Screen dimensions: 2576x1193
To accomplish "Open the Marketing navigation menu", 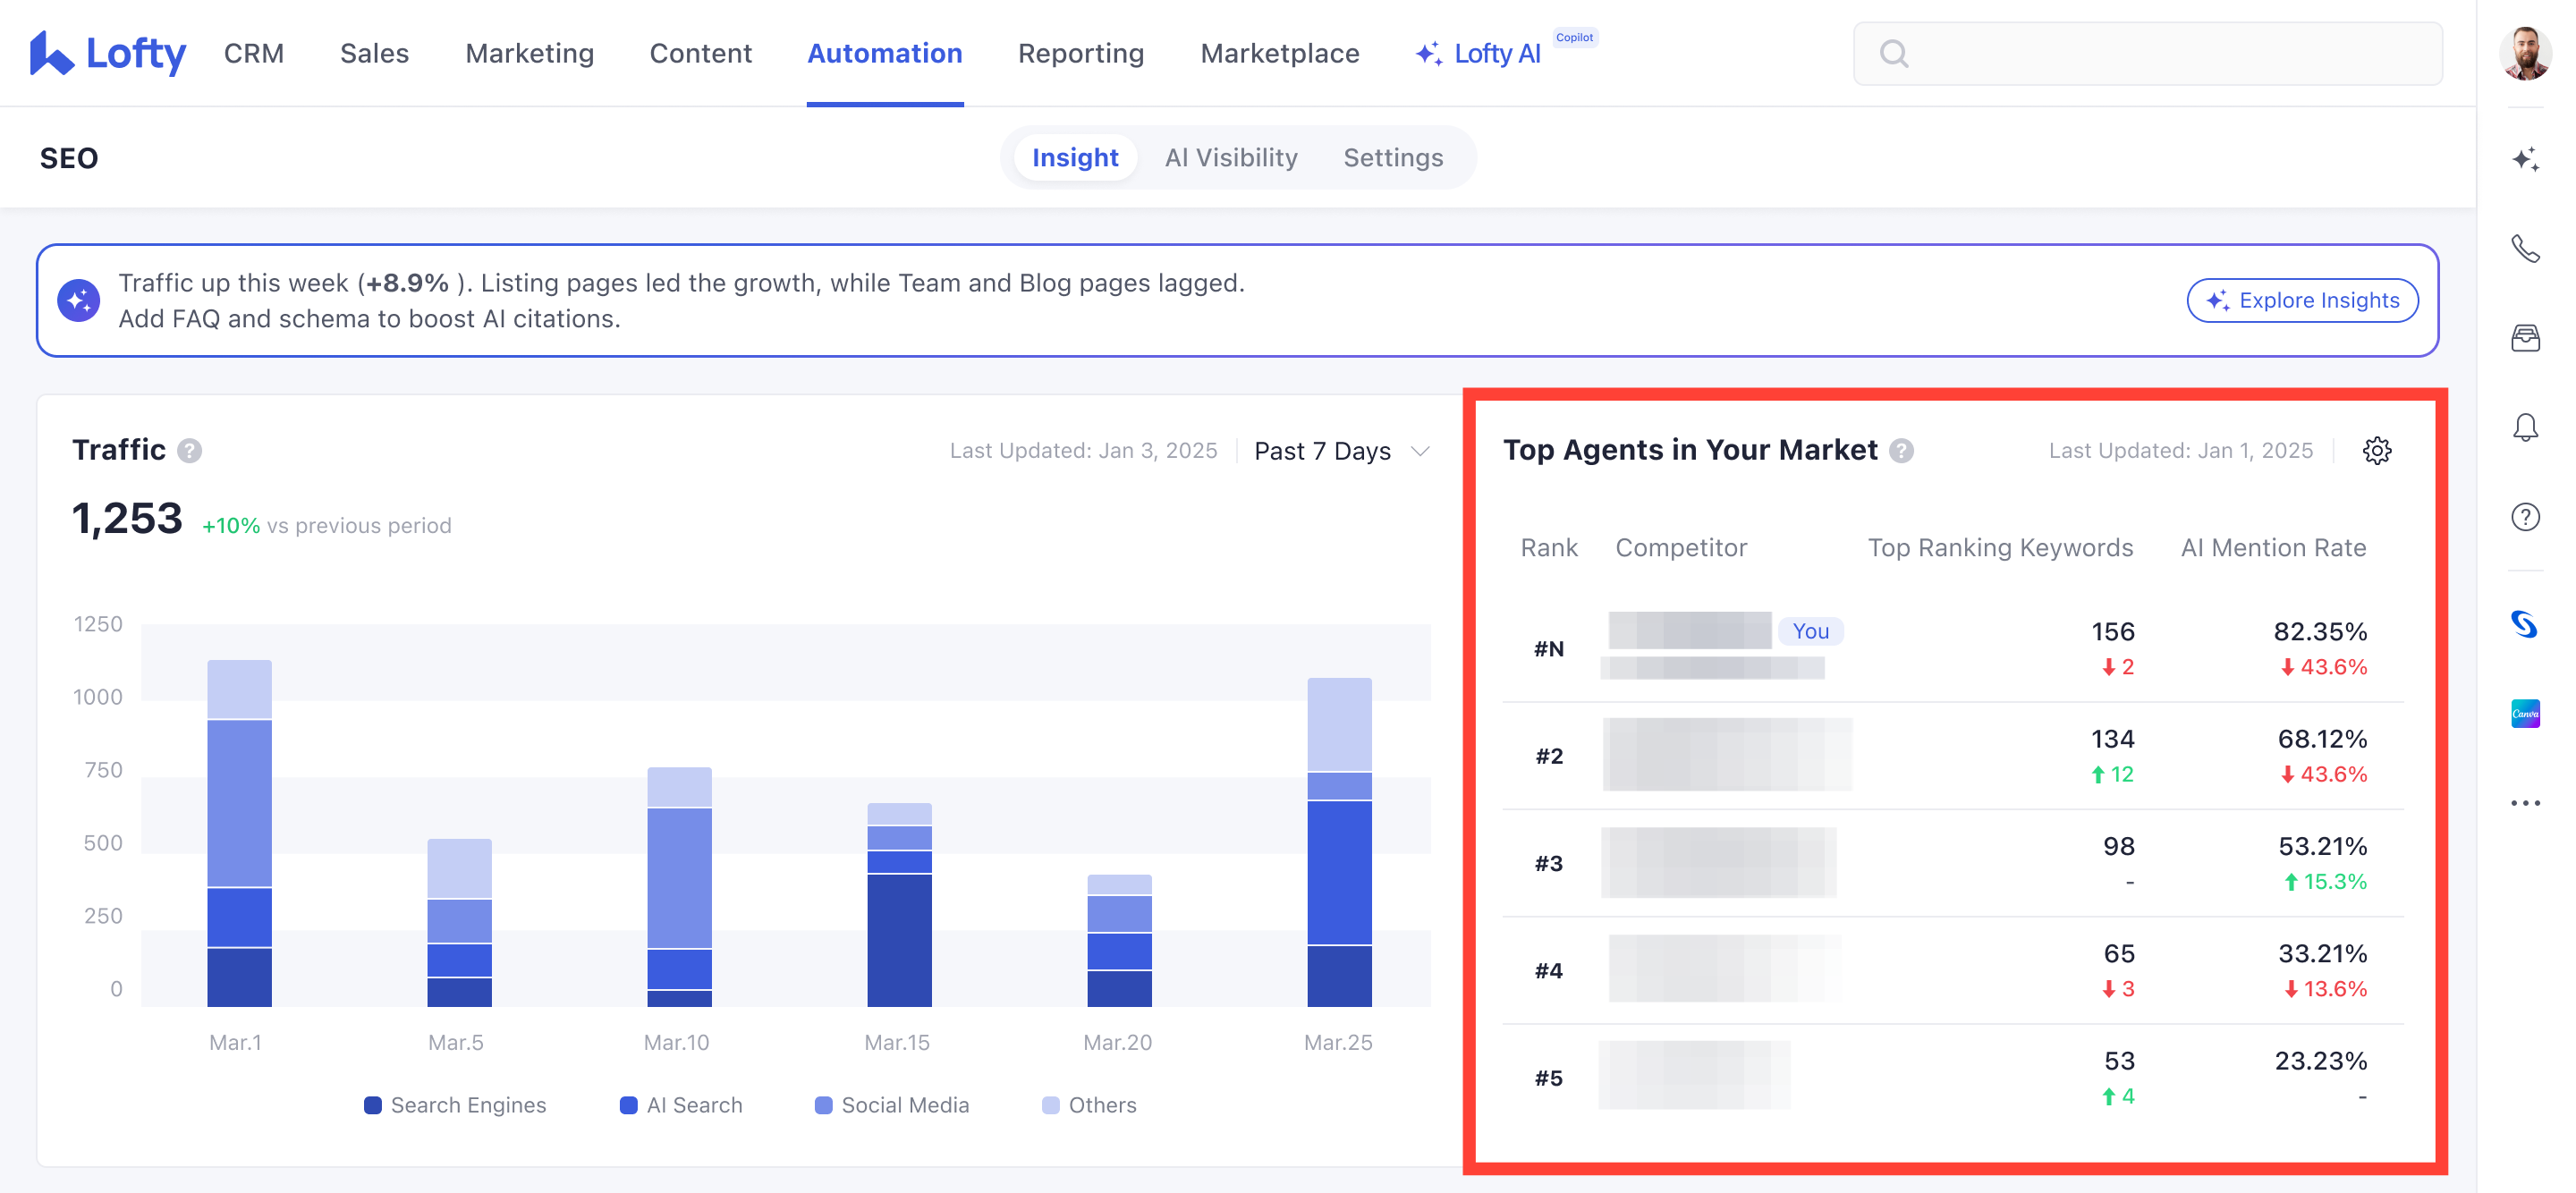I will 529,53.
